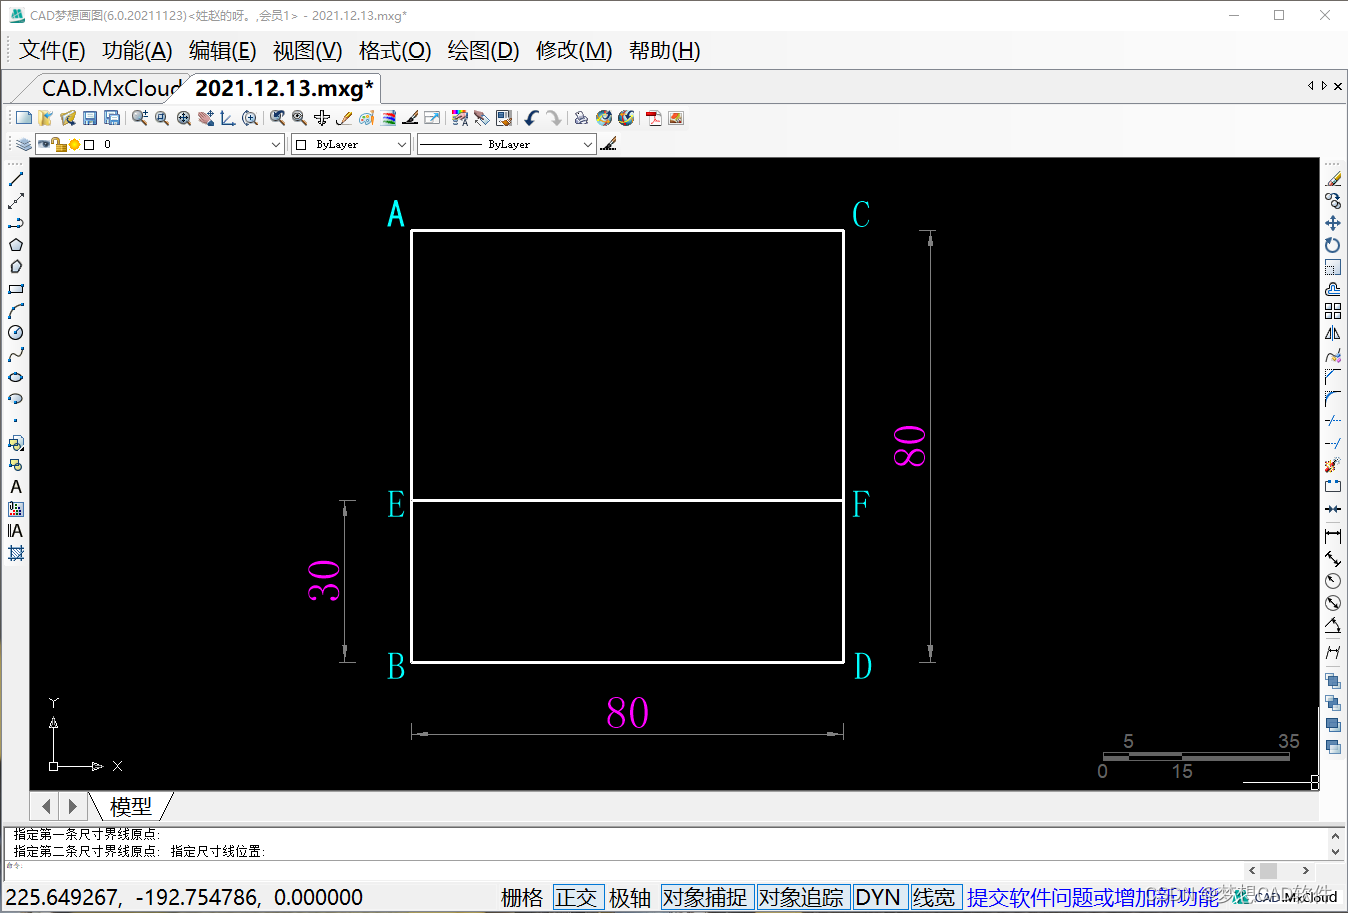Click the Undo arrow icon
Viewport: 1348px width, 913px height.
pyautogui.click(x=531, y=118)
